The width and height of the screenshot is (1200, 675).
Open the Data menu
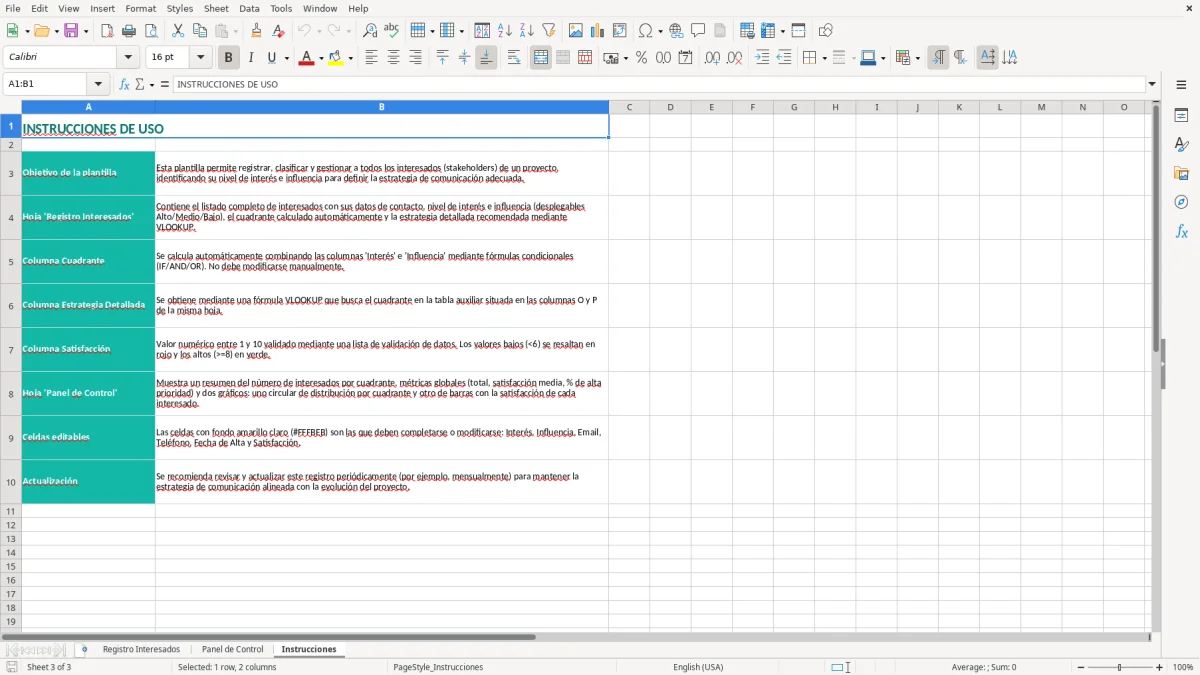(x=249, y=8)
